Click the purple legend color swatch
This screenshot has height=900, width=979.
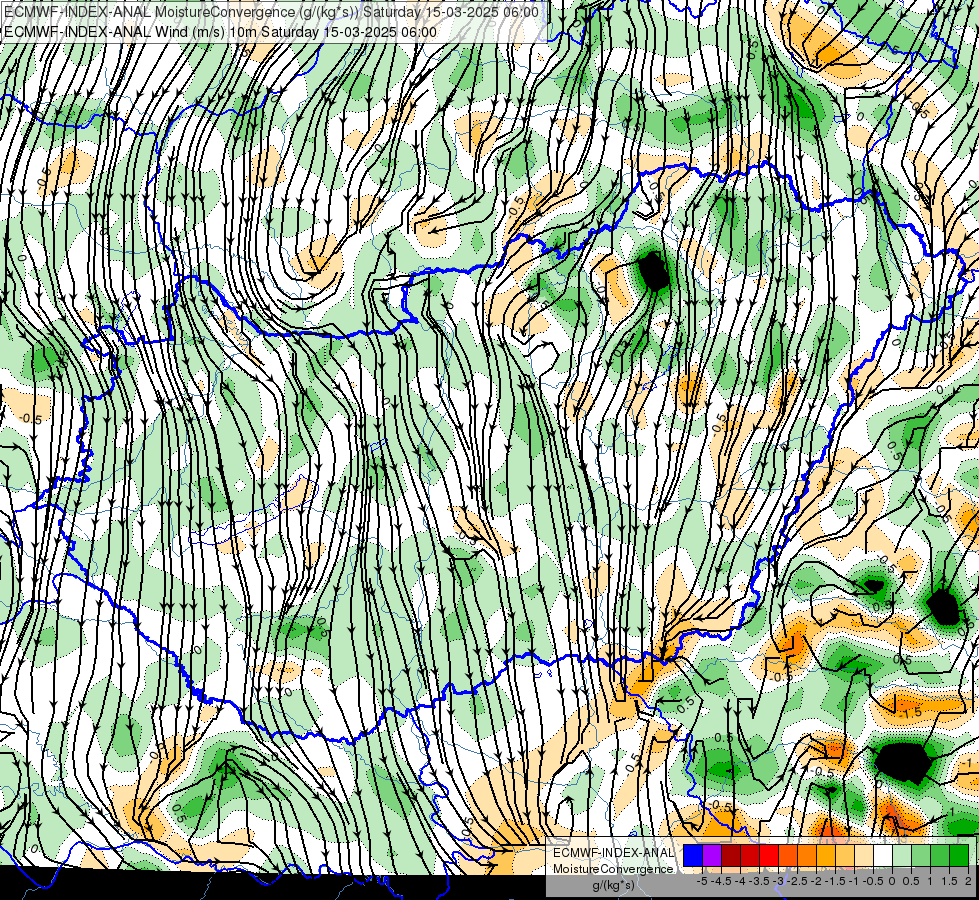712,855
